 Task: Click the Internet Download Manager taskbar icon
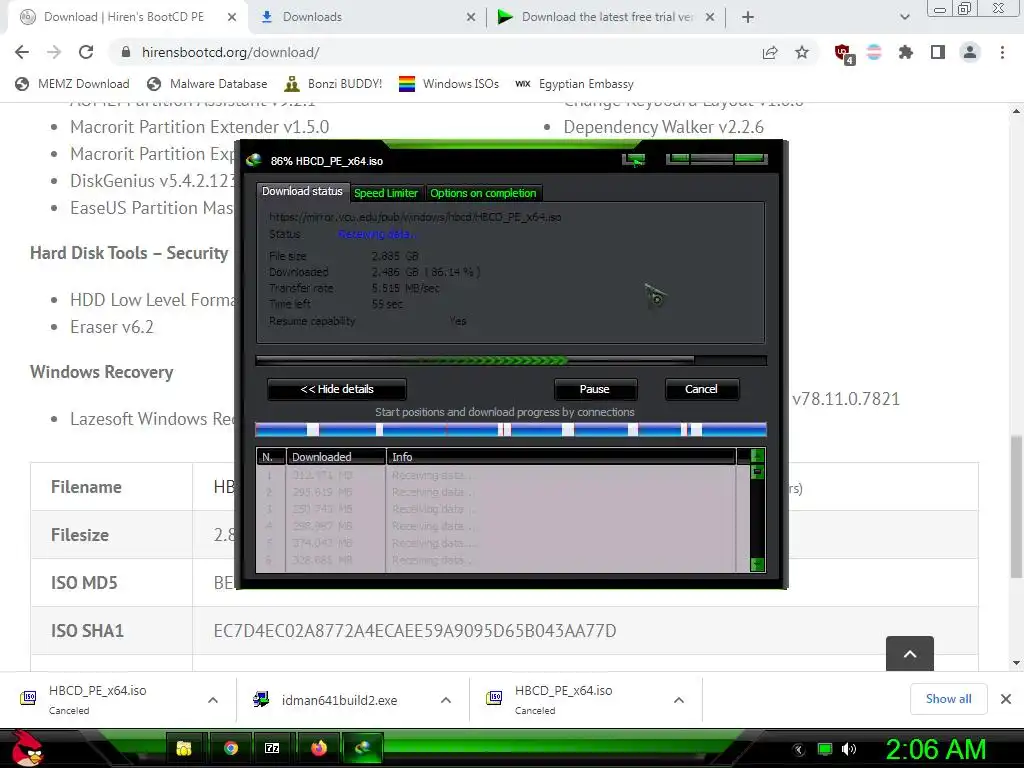click(x=363, y=748)
